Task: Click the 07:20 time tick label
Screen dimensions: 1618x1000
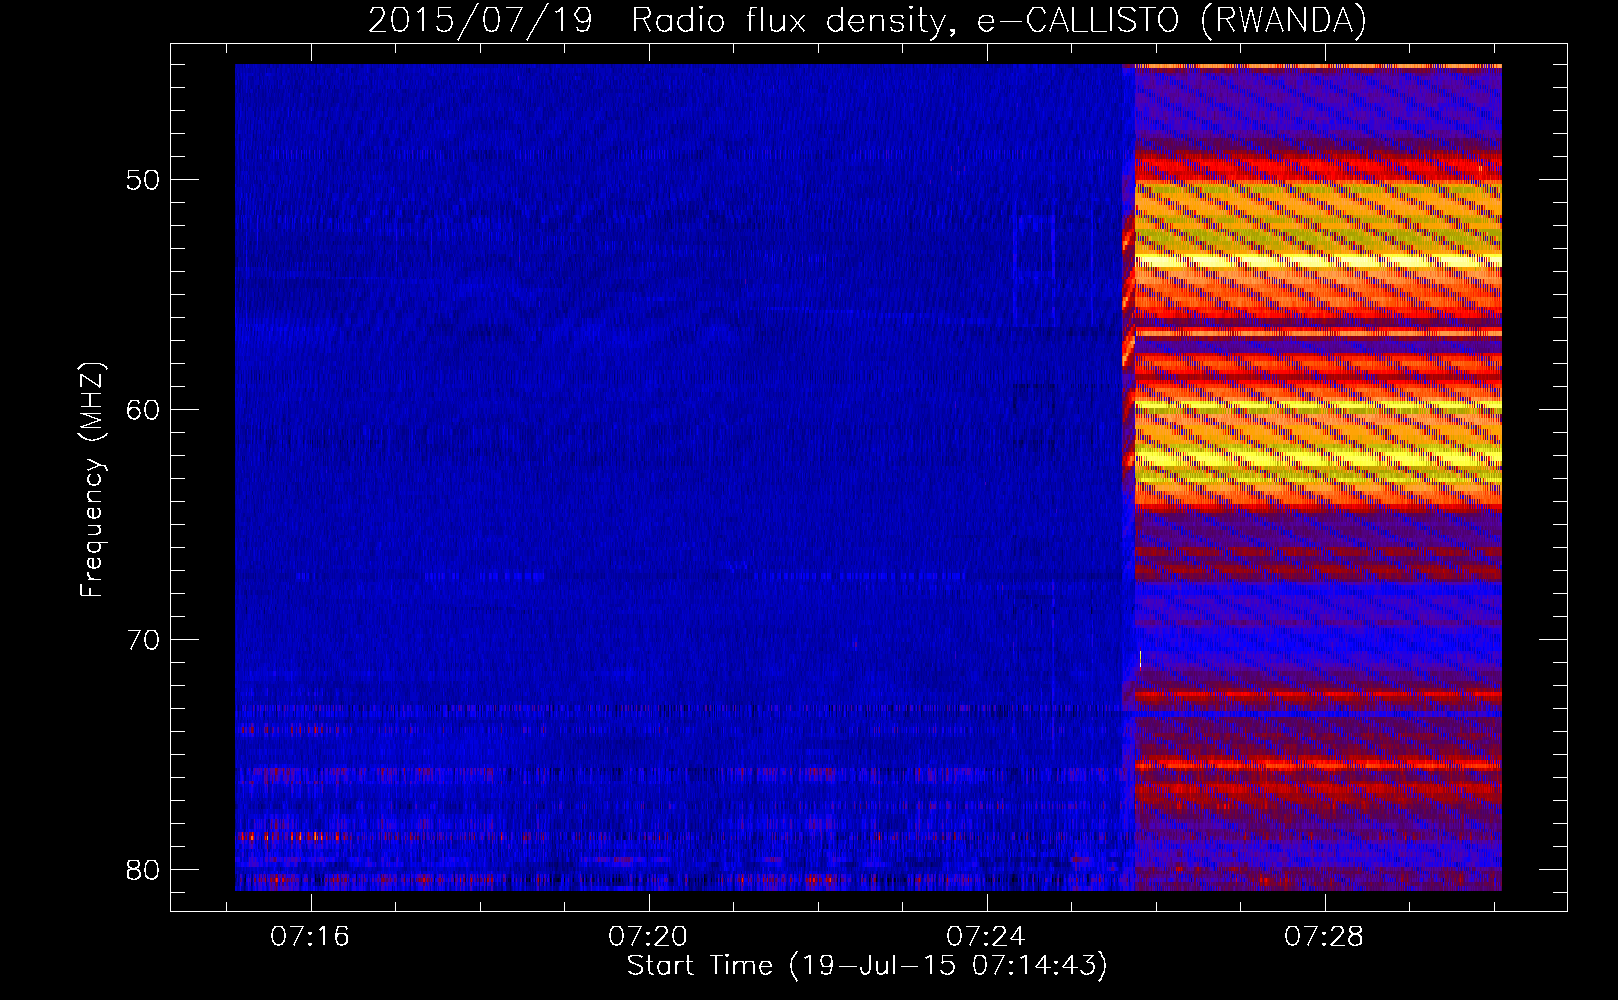Action: point(648,936)
